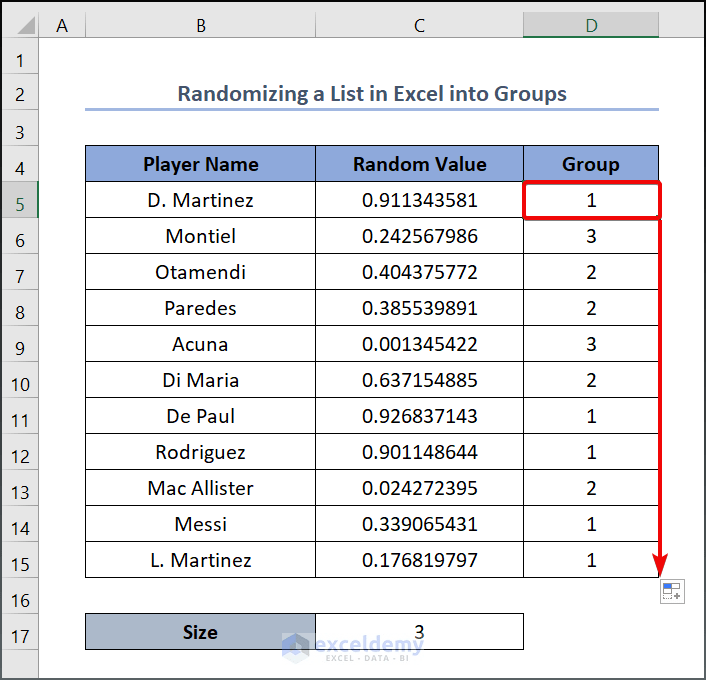This screenshot has height=680, width=706.
Task: Click the title 'Randomizing a List in Excel into Groups'
Action: [372, 94]
